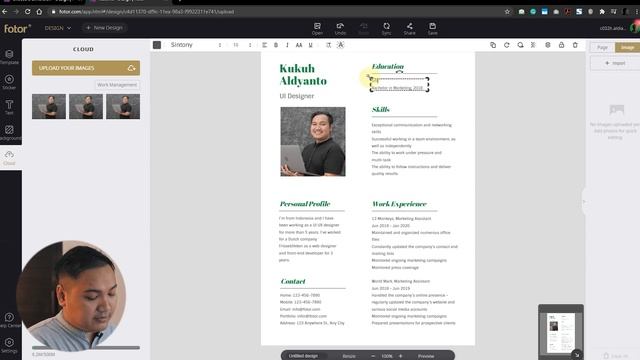Select the UI Designer subtitle text
The image size is (640, 360).
[297, 96]
